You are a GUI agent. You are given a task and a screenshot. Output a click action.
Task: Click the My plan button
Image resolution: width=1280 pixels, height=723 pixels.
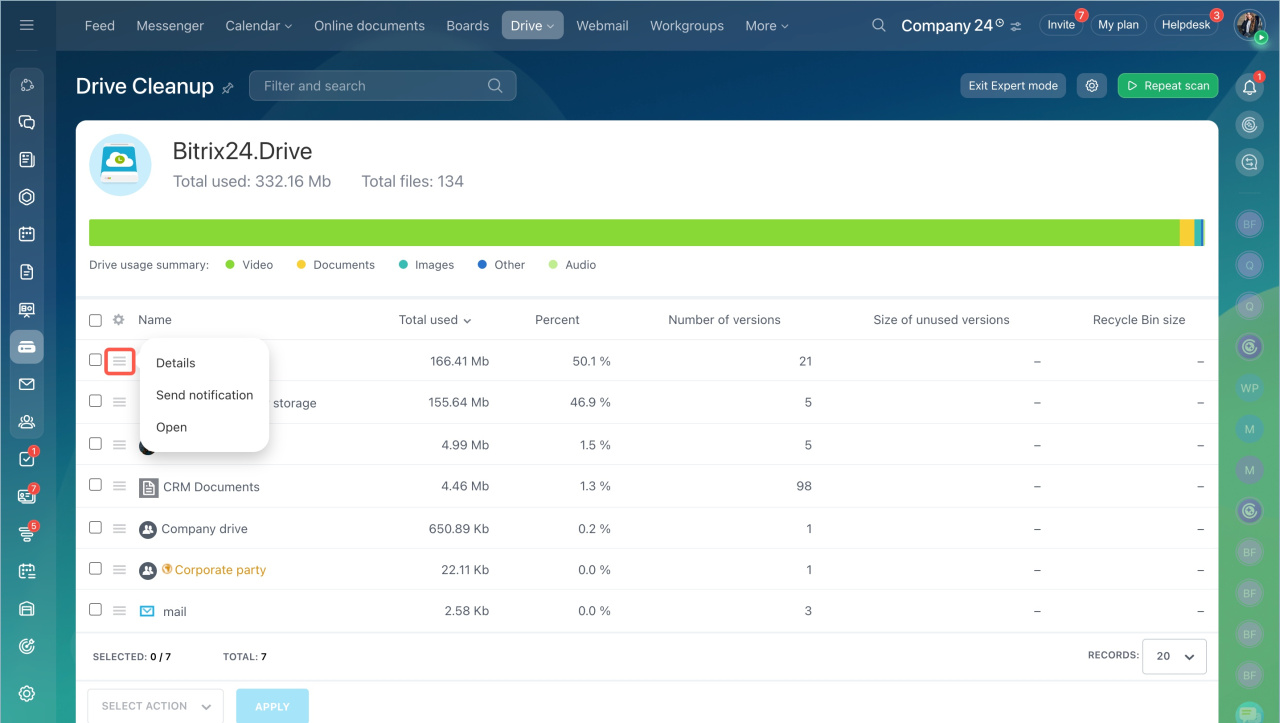1118,25
